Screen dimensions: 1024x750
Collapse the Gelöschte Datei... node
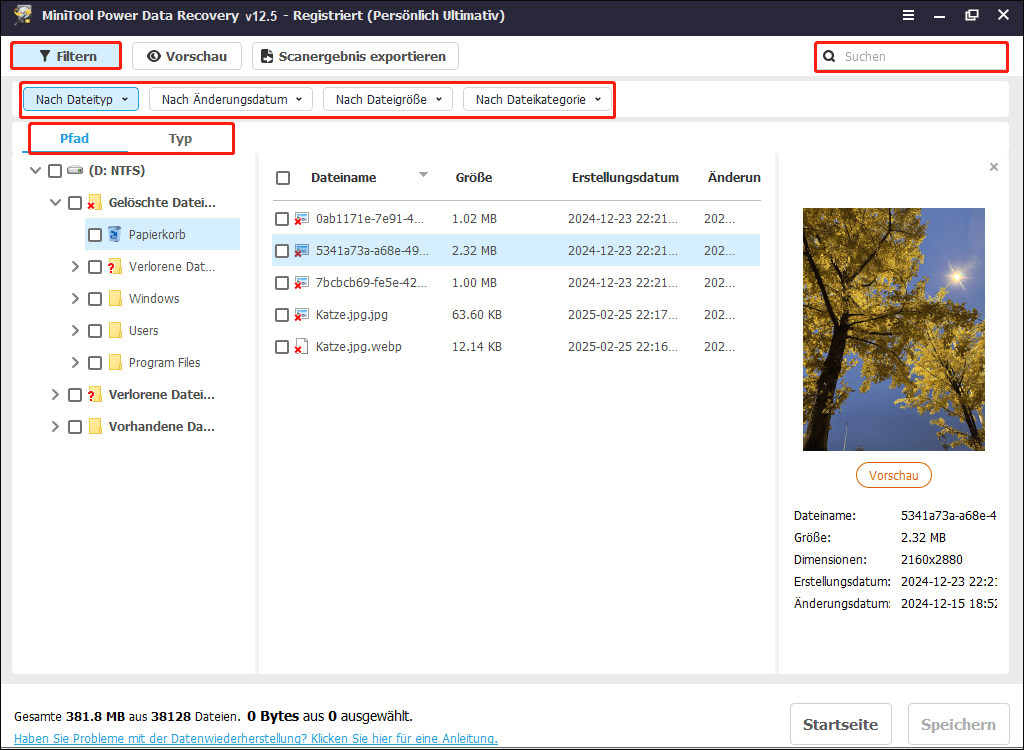coord(56,203)
